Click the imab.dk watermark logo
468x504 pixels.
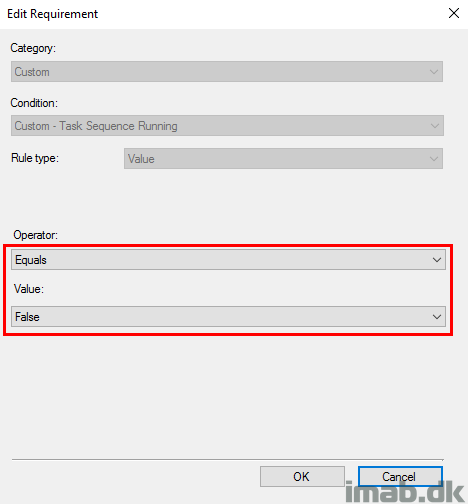[405, 491]
